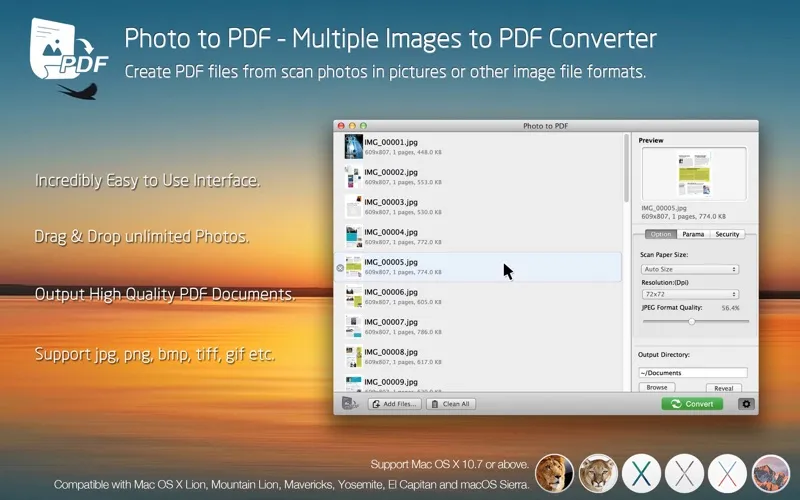Click the Reveal button
This screenshot has width=800, height=500.
pyautogui.click(x=723, y=388)
